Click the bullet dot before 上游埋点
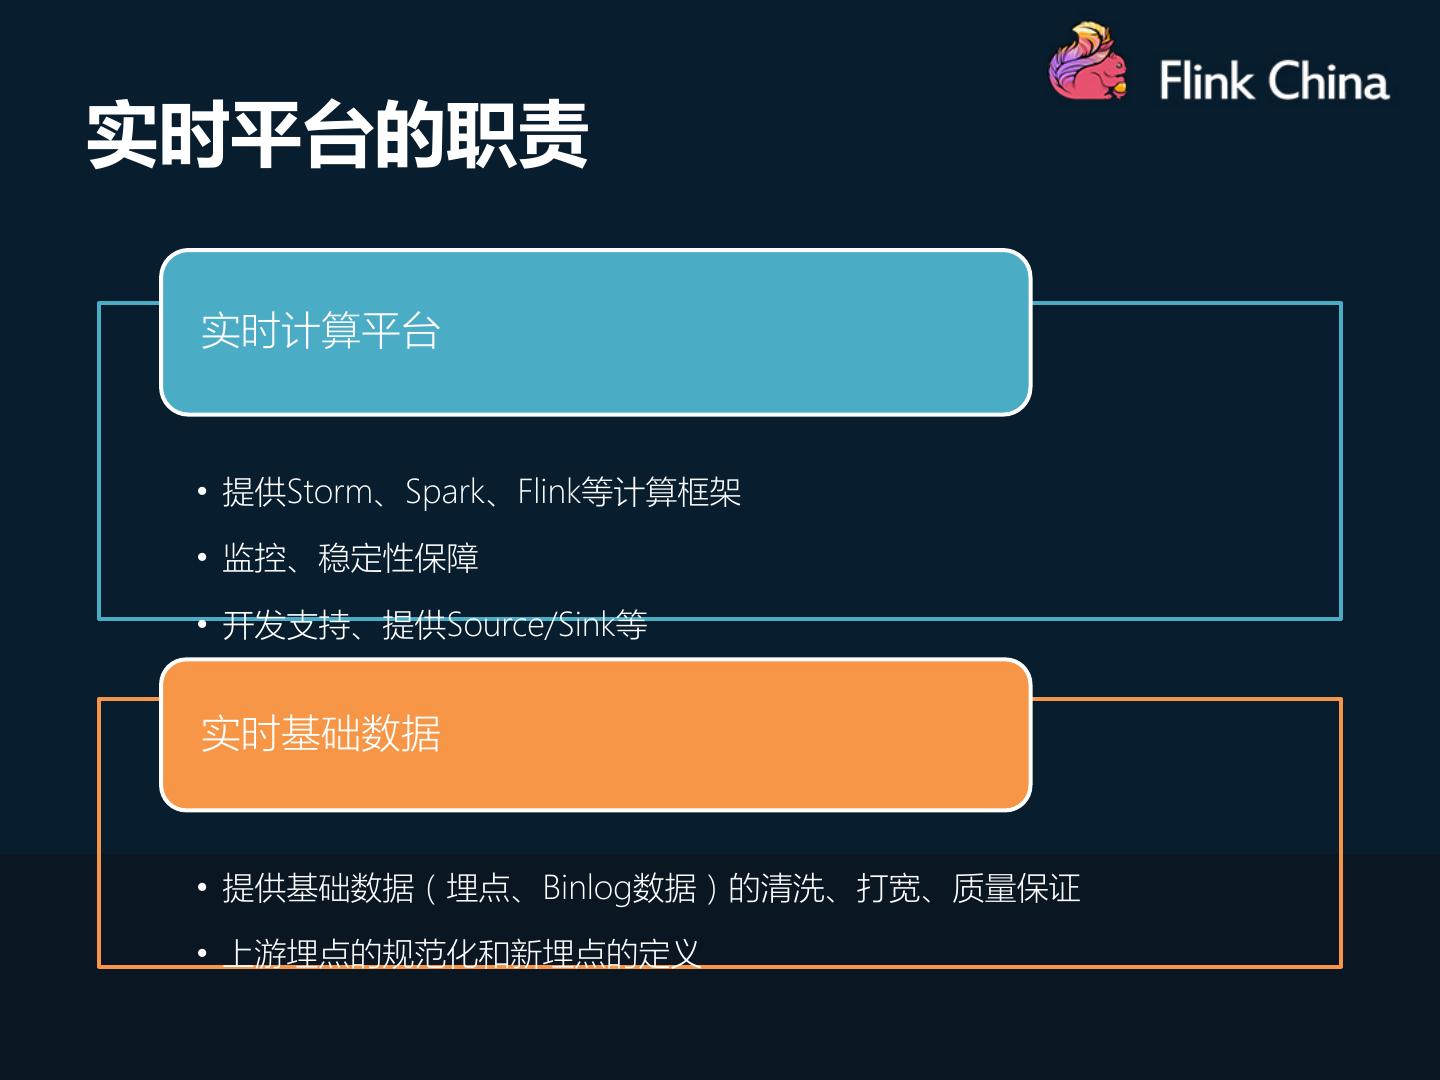This screenshot has height=1080, width=1440. pyautogui.click(x=202, y=953)
